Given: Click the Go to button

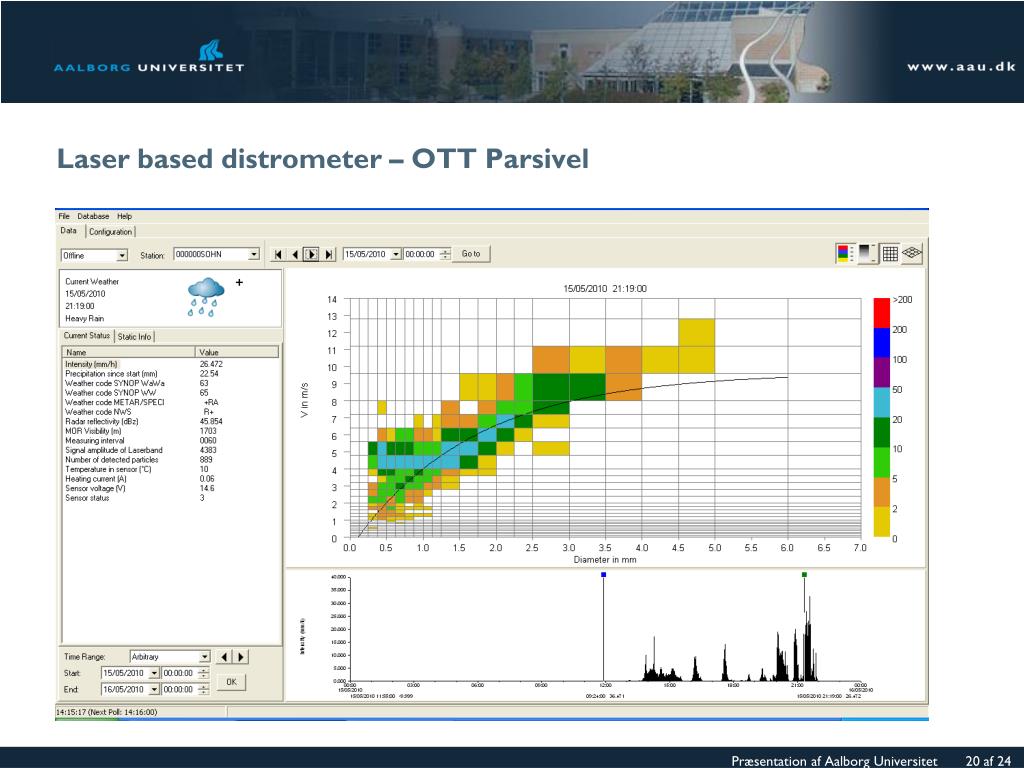Looking at the screenshot, I should (471, 254).
